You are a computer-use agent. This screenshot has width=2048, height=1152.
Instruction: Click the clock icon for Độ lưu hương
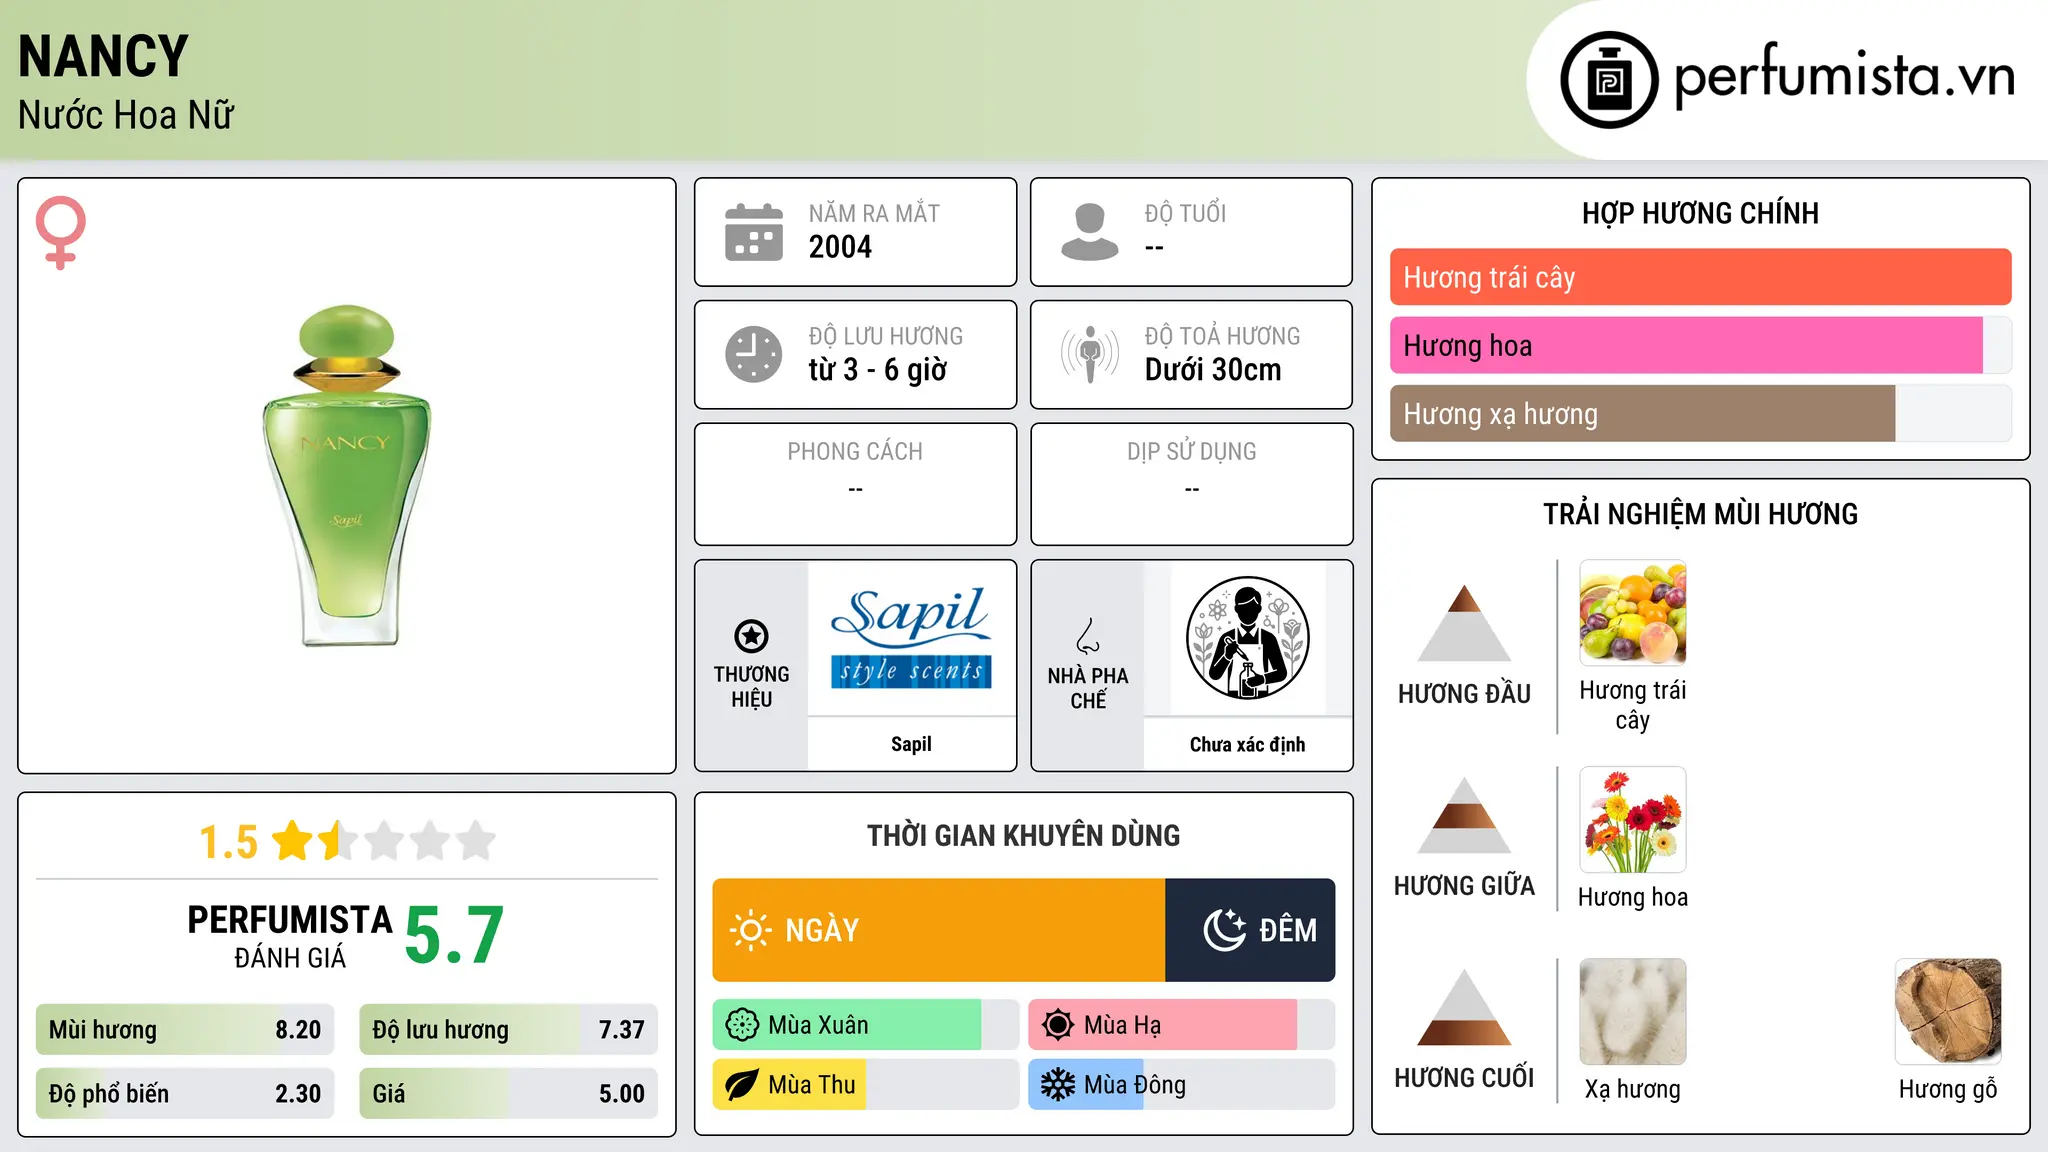[754, 354]
